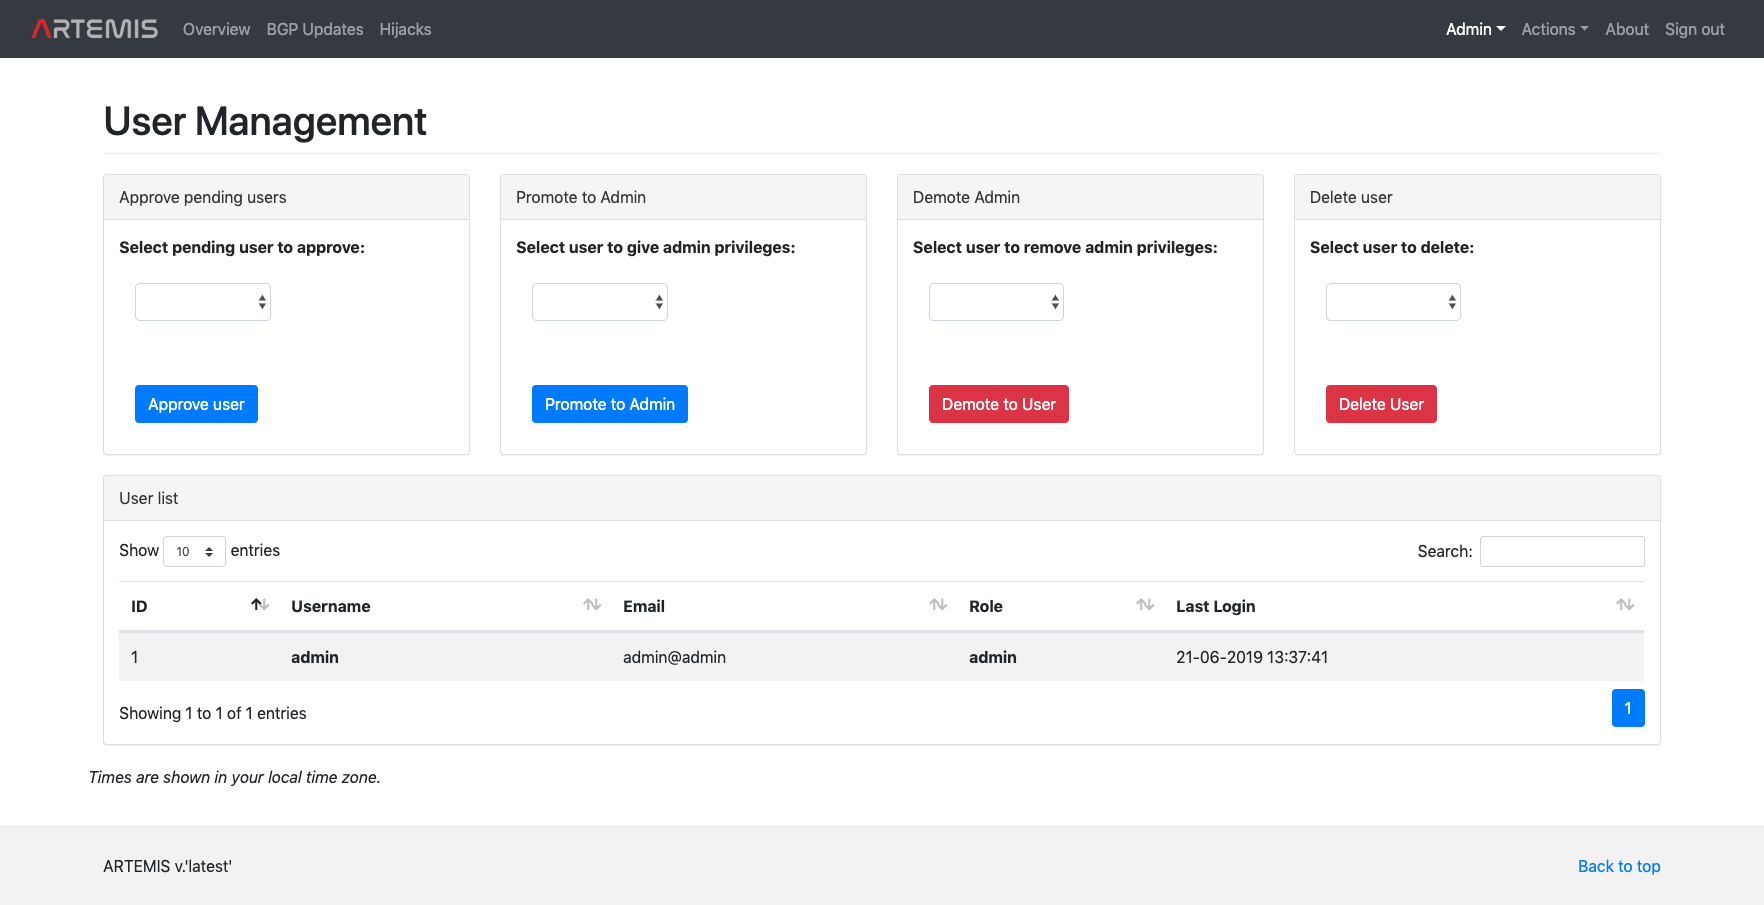This screenshot has height=905, width=1764.
Task: Expand the Admin menu
Action: [x=1475, y=29]
